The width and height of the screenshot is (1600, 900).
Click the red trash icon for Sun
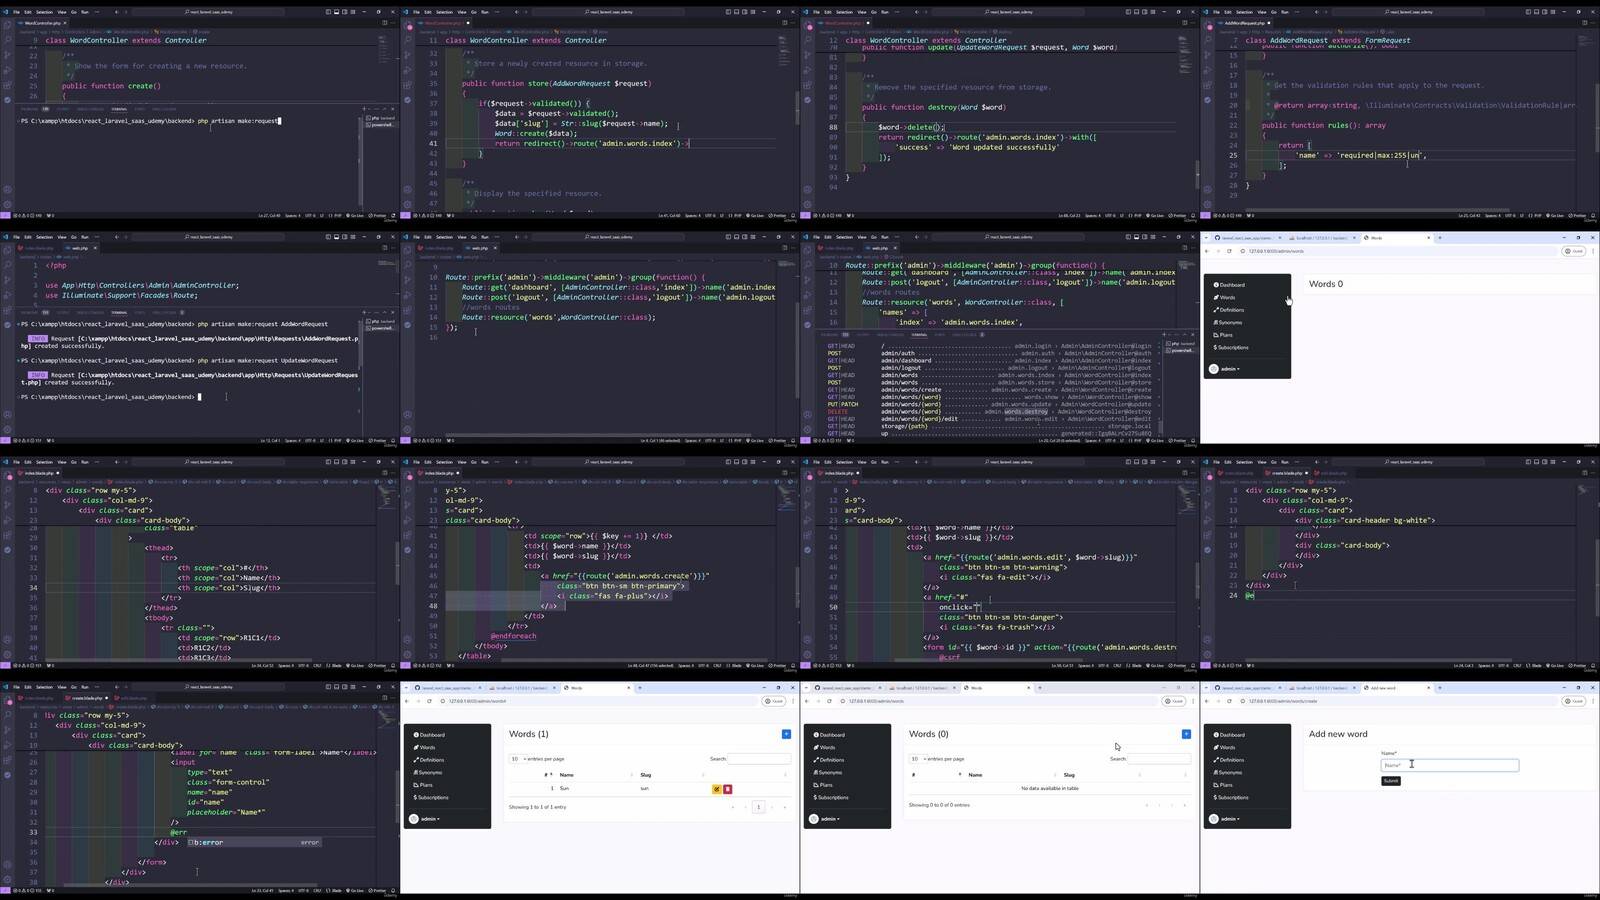[x=727, y=789]
